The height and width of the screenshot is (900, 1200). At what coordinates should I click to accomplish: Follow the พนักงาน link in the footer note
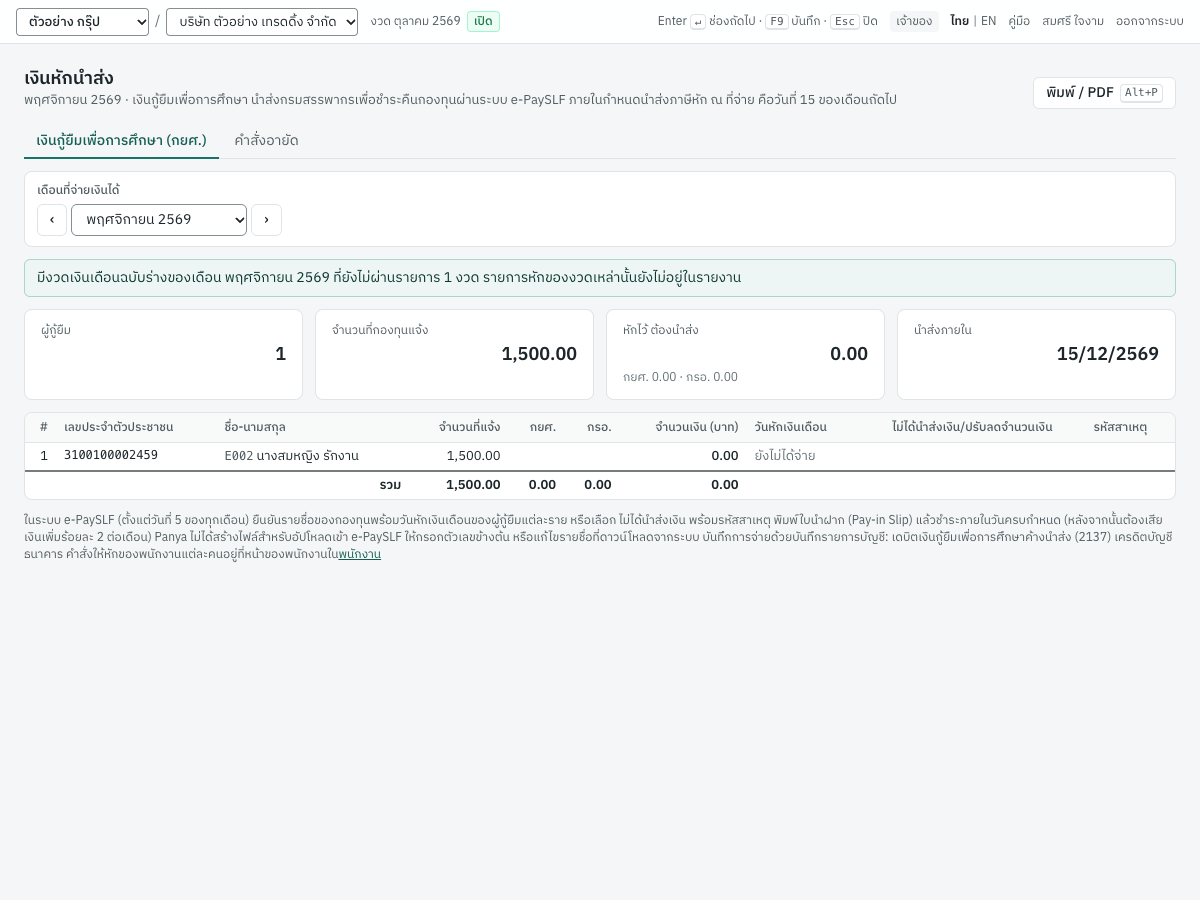359,554
